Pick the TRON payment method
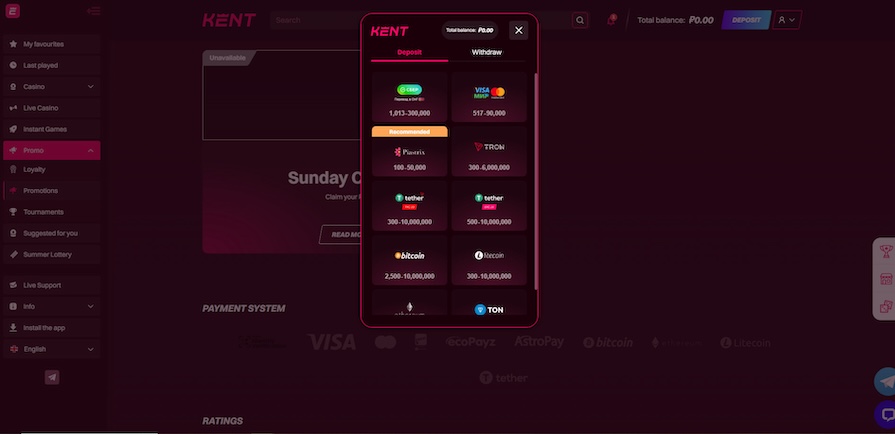The width and height of the screenshot is (895, 434). (x=489, y=152)
